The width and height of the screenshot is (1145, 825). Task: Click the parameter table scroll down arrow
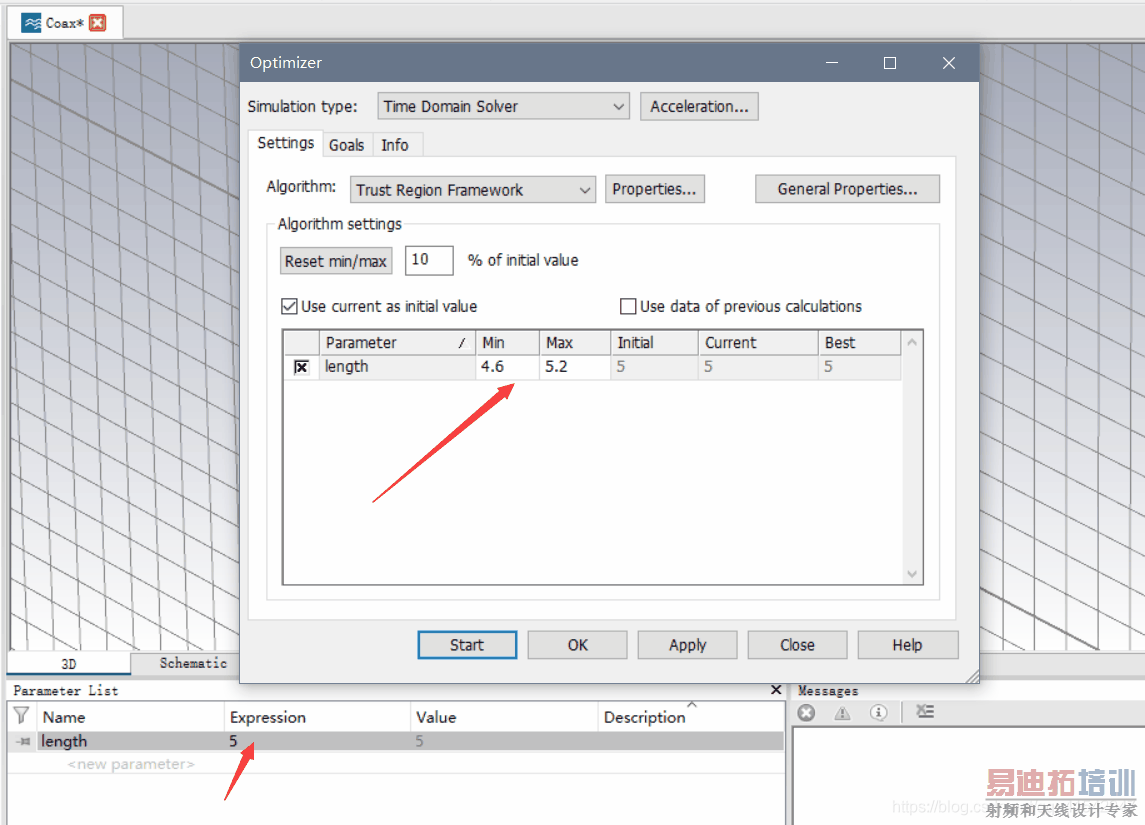click(912, 574)
